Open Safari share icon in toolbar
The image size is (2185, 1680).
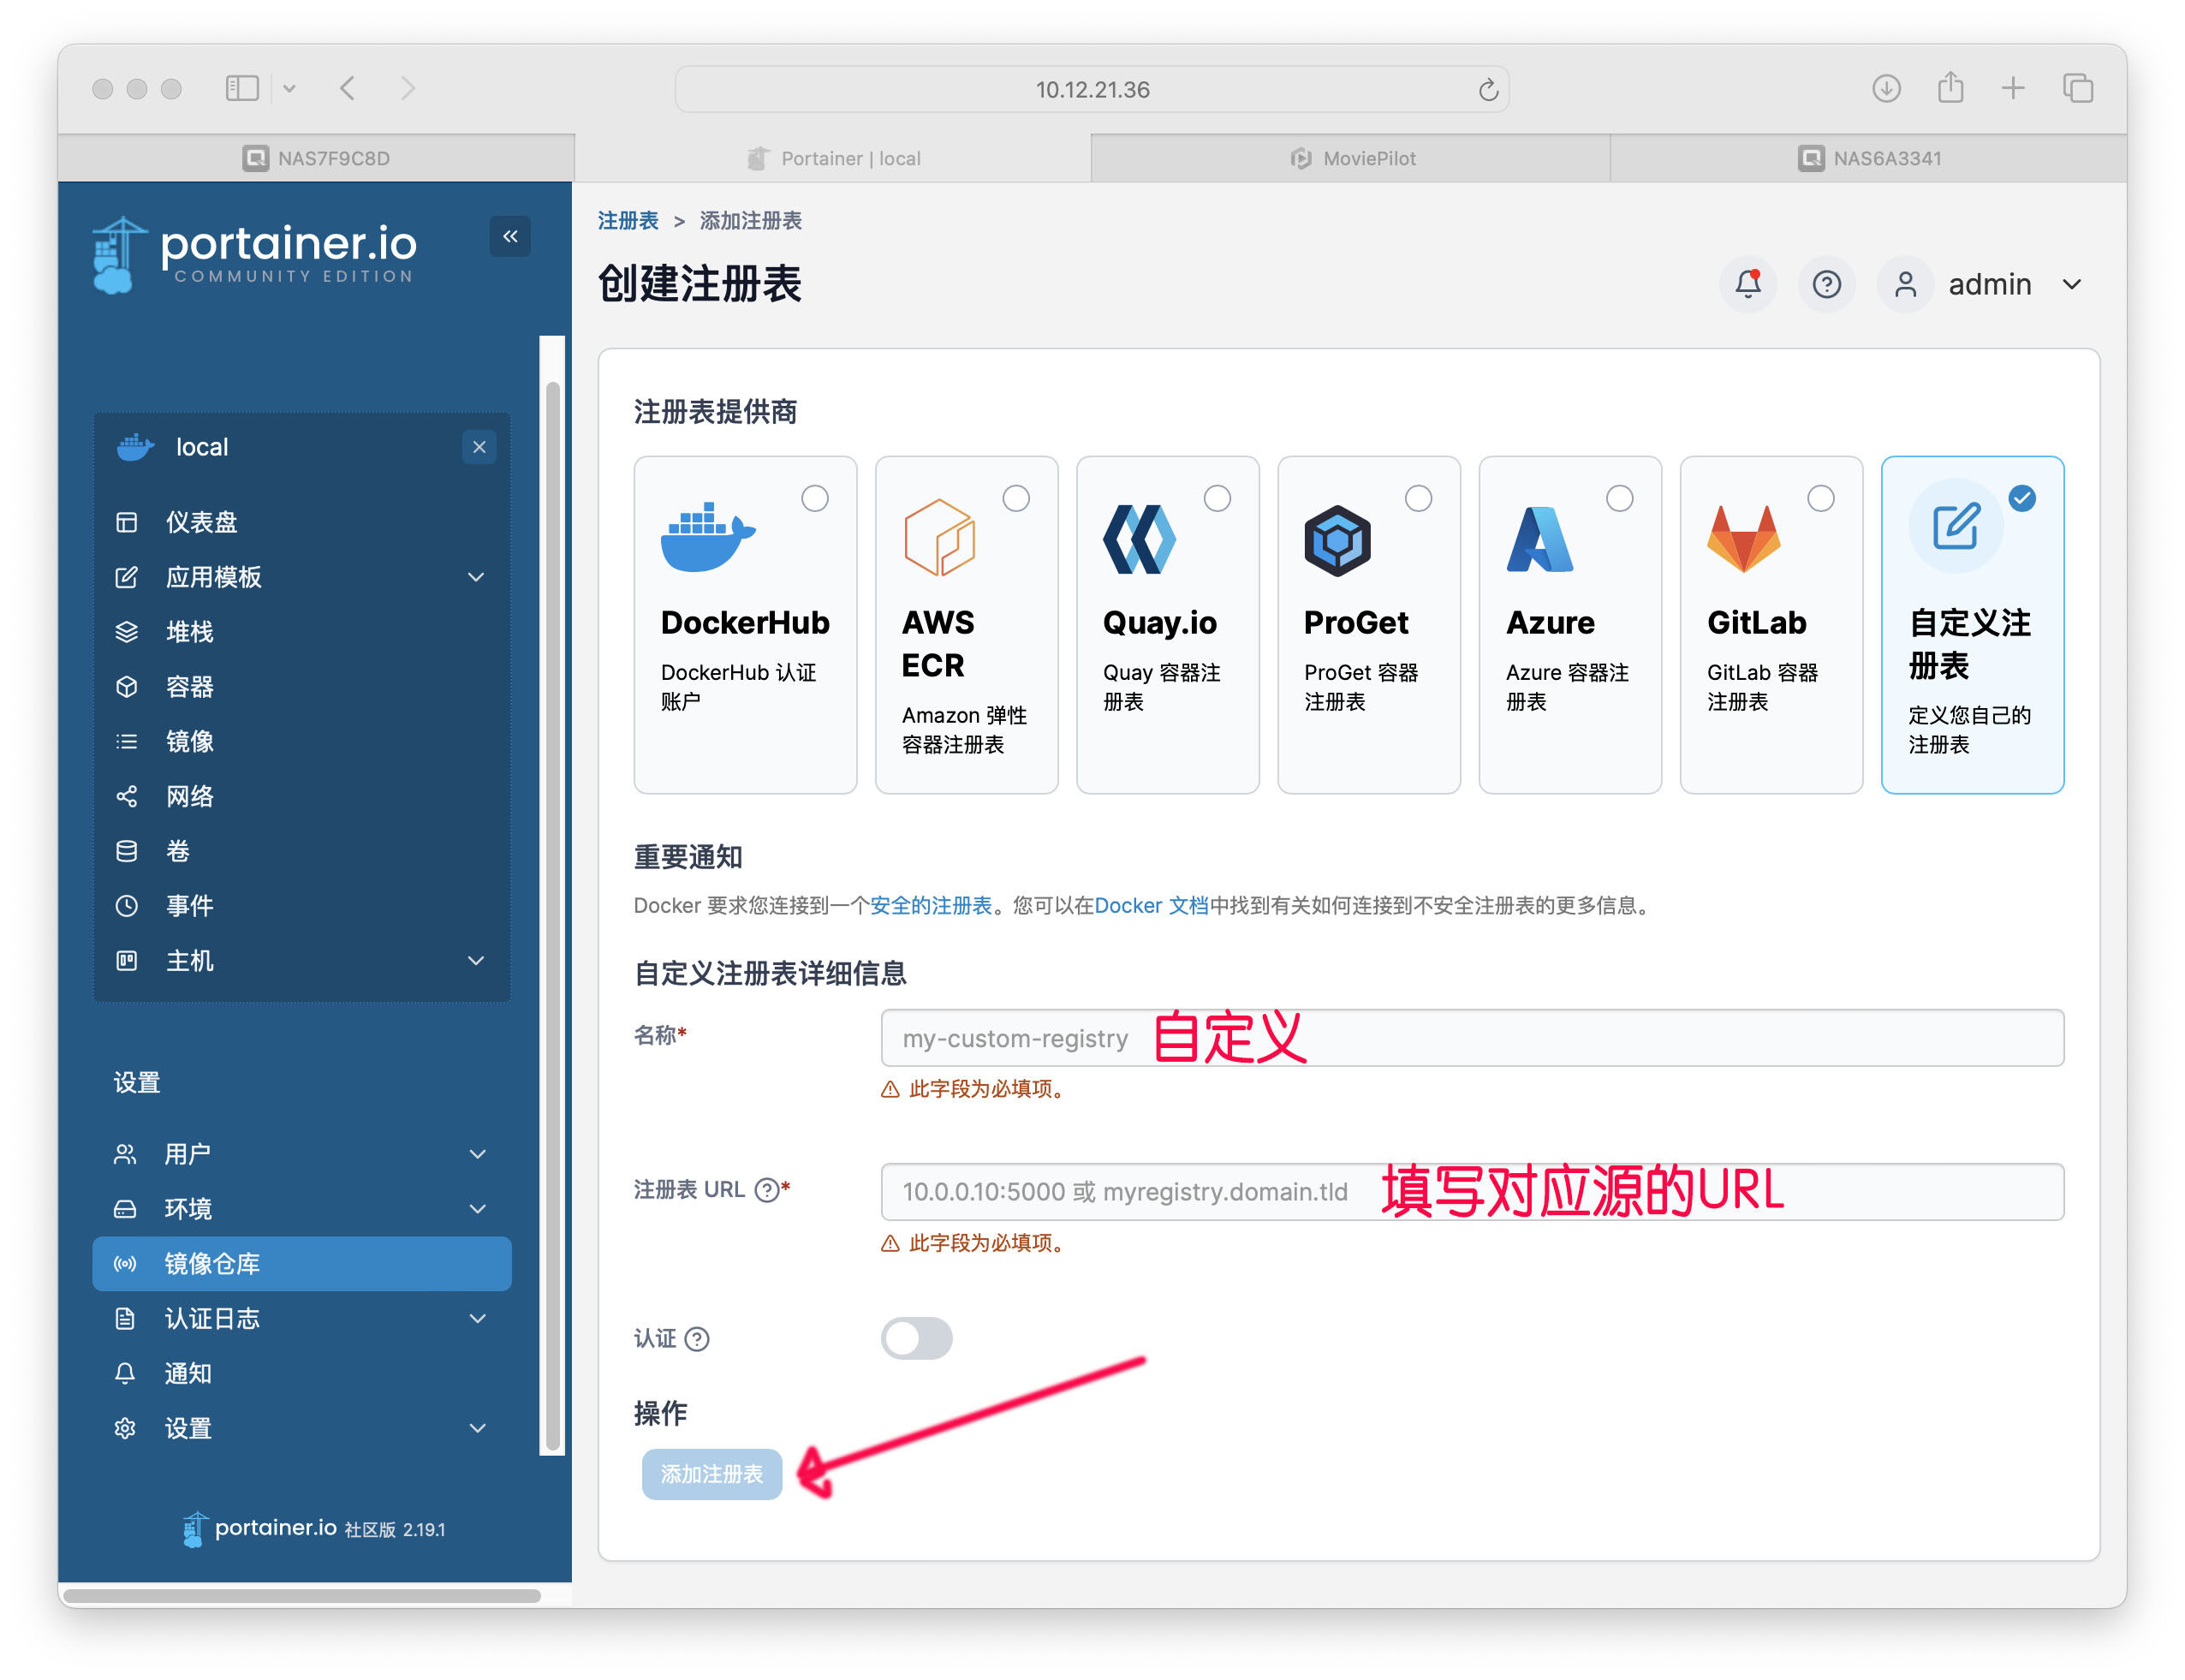1950,88
